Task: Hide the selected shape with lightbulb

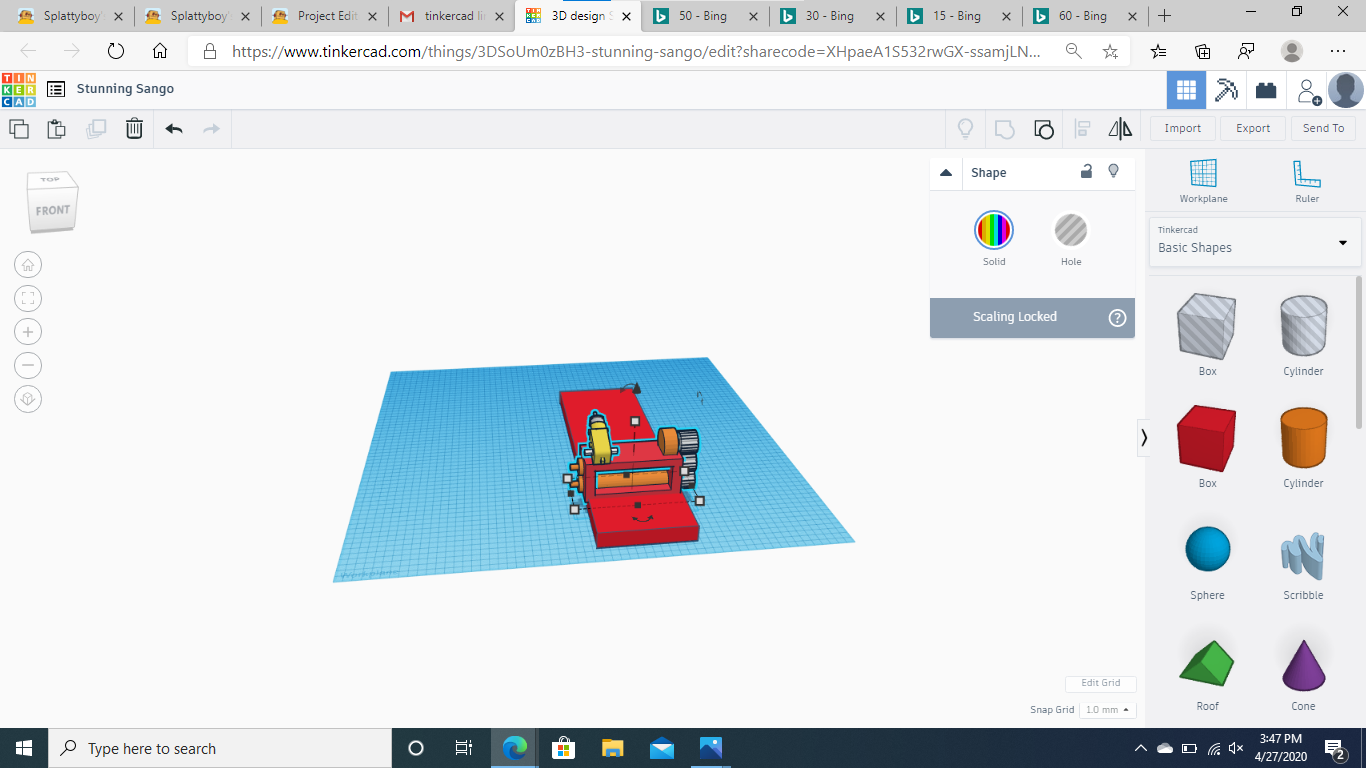Action: 1113,172
